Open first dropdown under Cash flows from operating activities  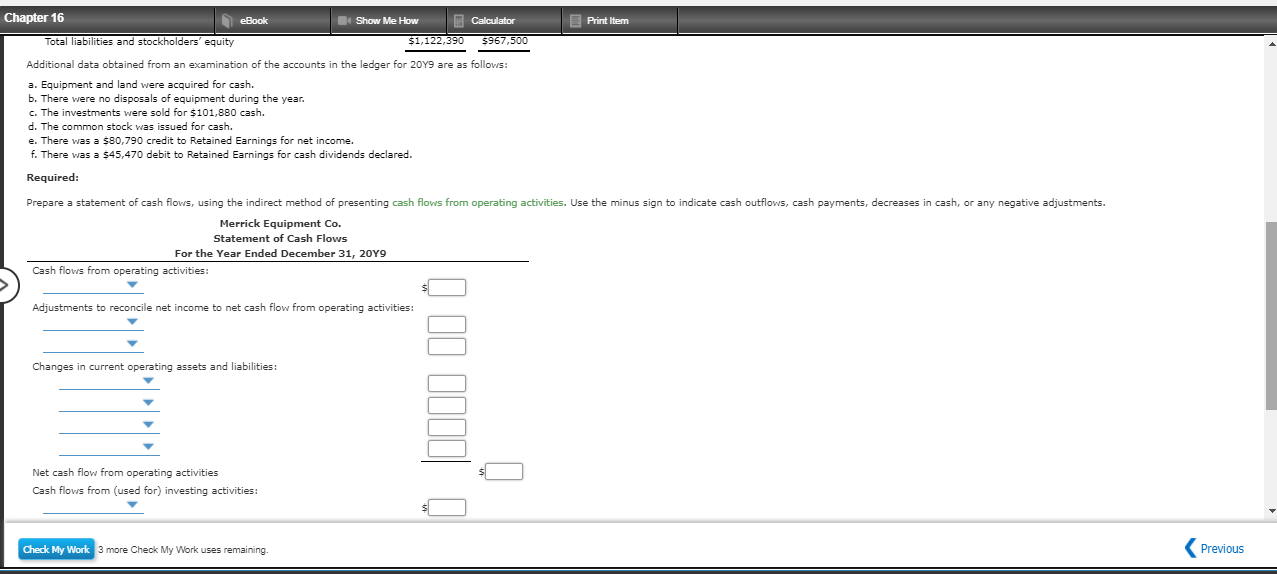click(x=93, y=284)
